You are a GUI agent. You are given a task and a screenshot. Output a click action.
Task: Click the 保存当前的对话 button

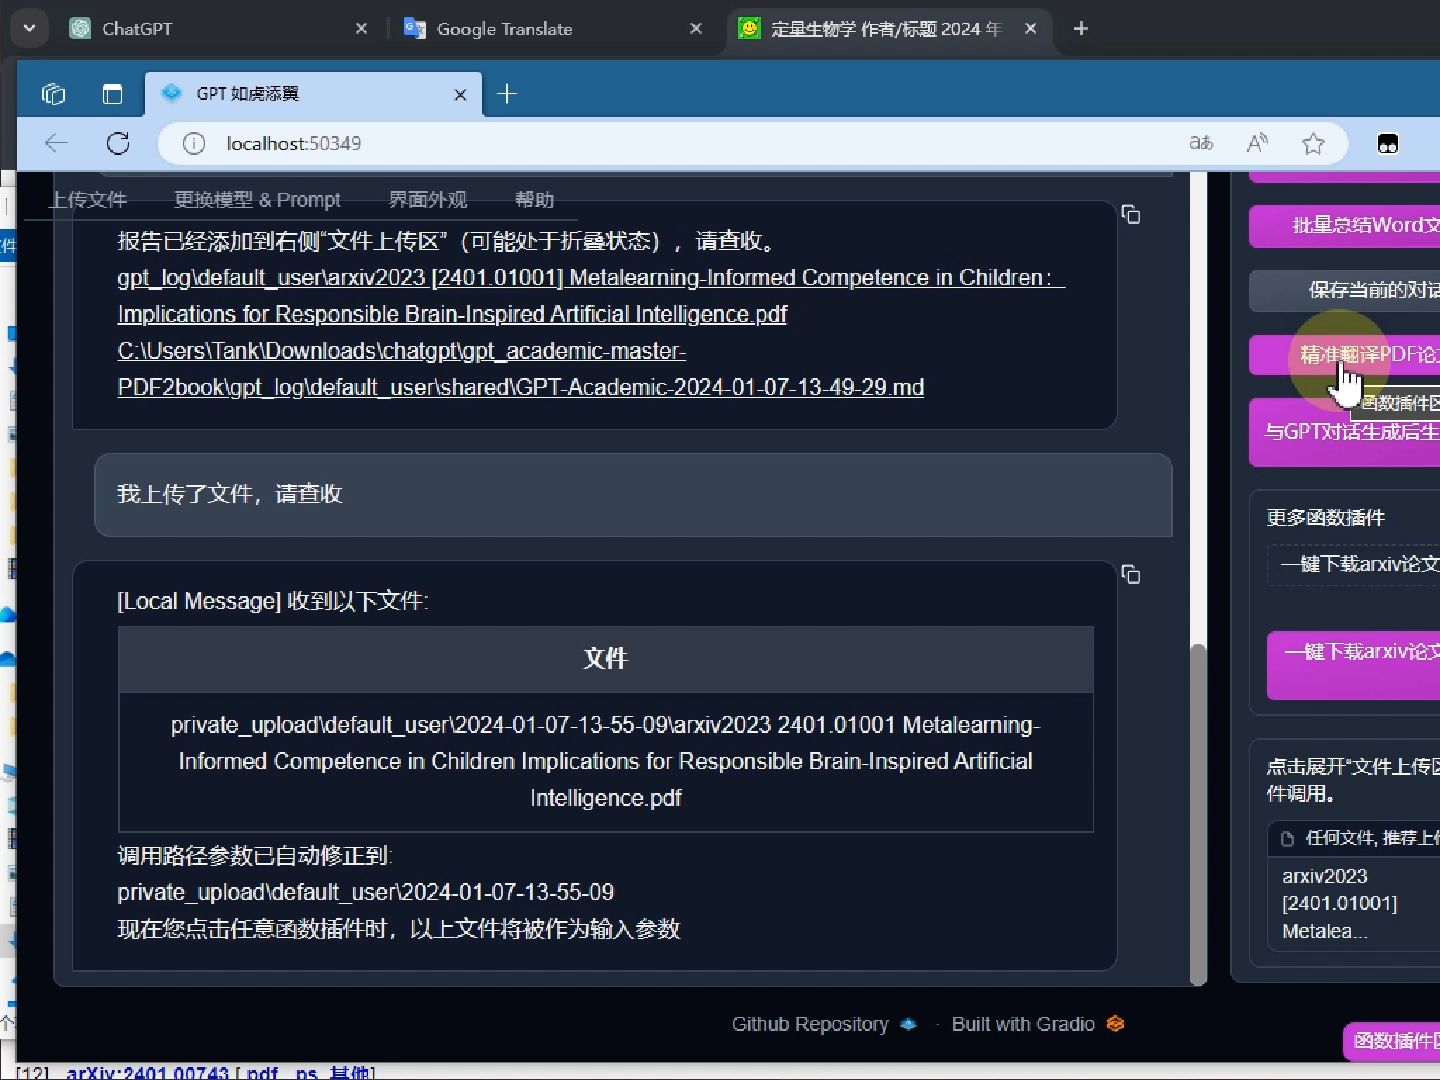[1344, 290]
